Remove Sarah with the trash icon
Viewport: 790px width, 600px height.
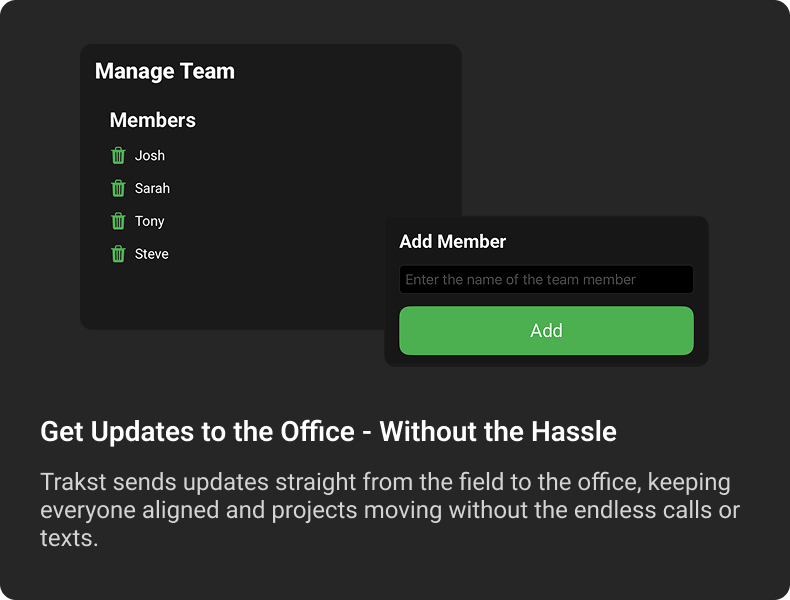tap(118, 188)
